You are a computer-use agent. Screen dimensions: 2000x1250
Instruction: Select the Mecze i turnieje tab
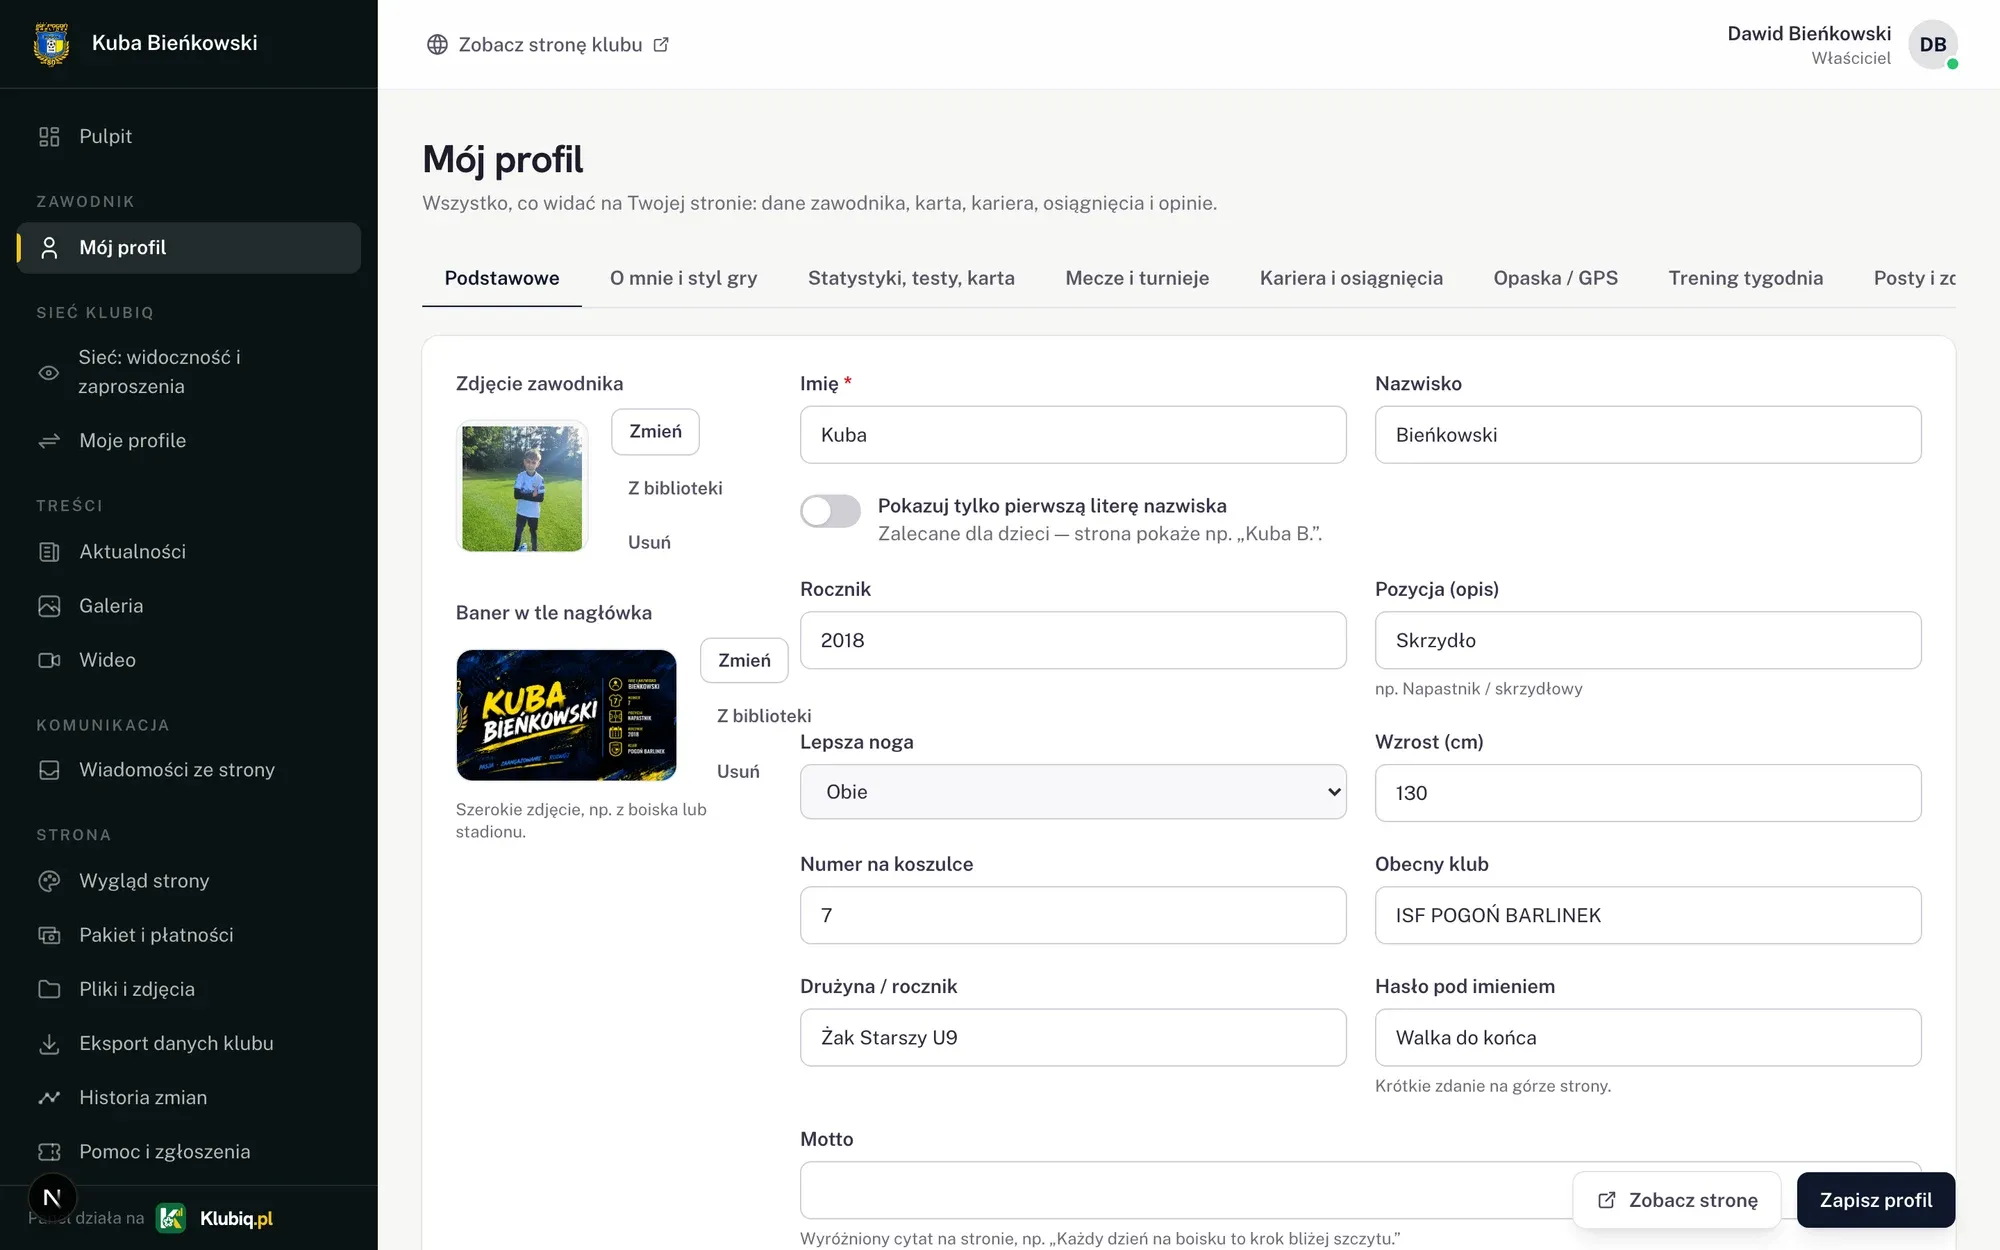pos(1137,278)
